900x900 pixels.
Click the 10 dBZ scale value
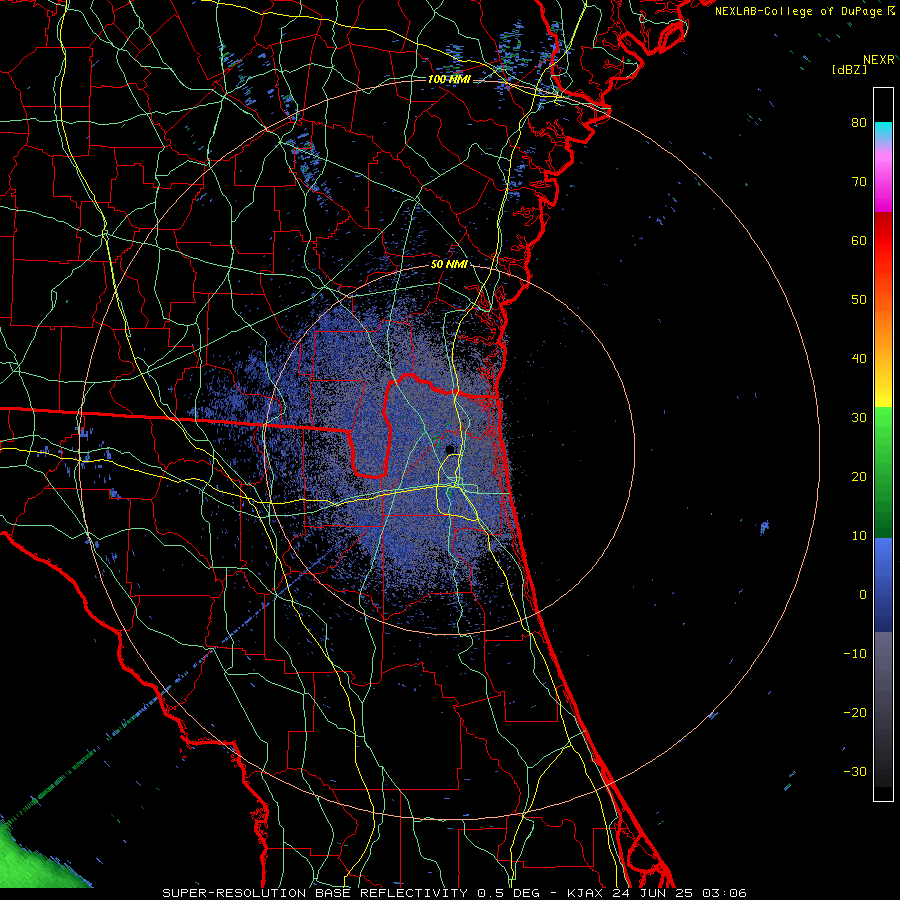click(x=859, y=536)
